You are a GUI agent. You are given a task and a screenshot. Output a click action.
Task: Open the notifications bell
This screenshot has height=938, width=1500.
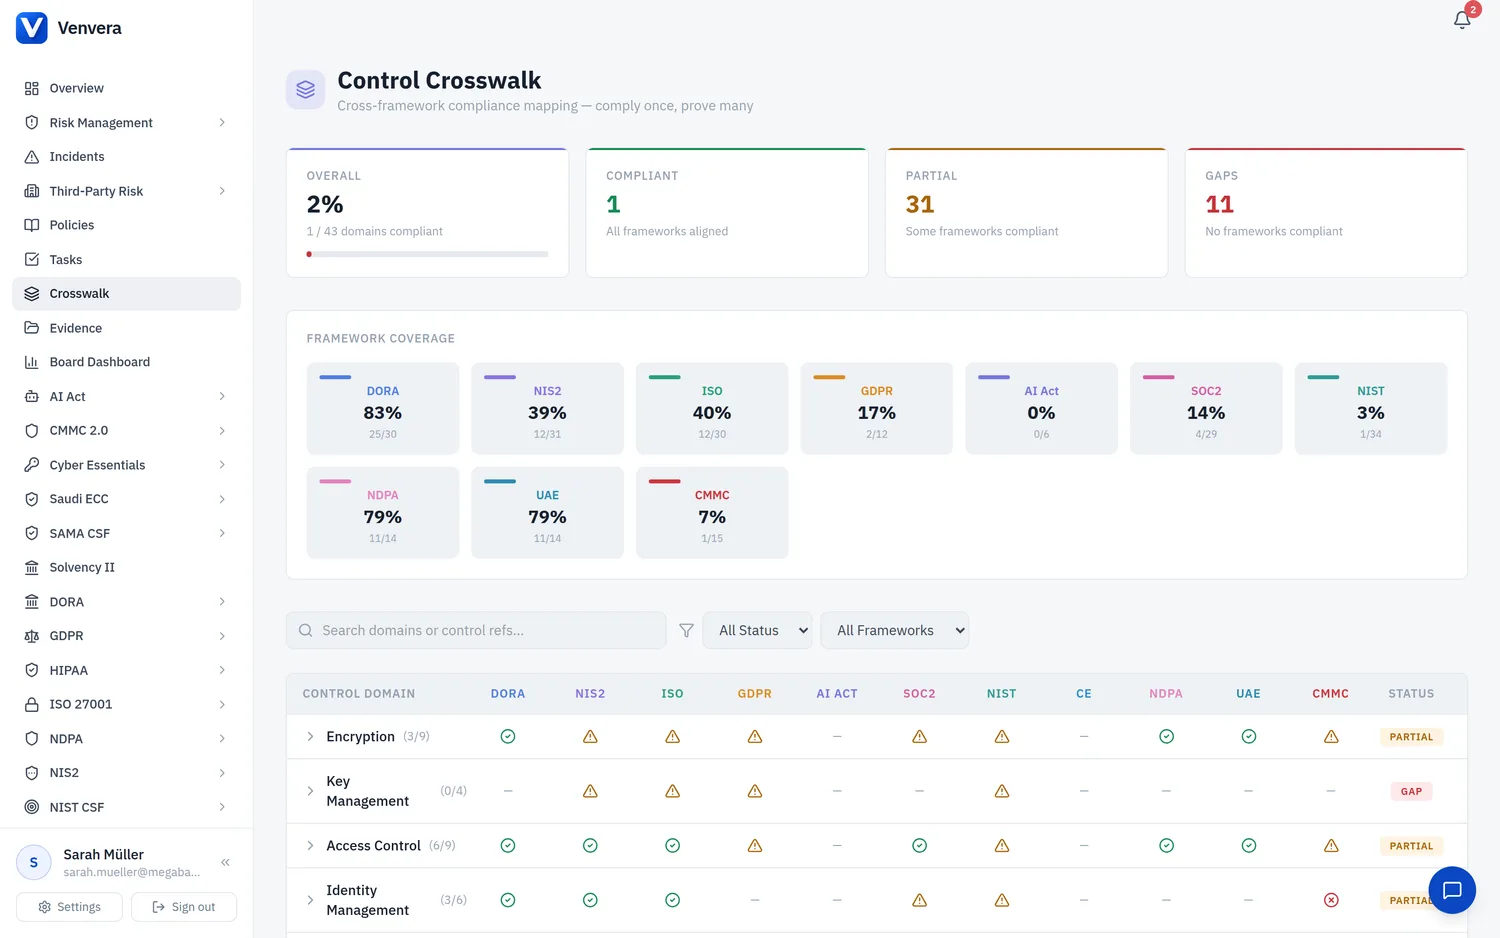click(x=1462, y=19)
